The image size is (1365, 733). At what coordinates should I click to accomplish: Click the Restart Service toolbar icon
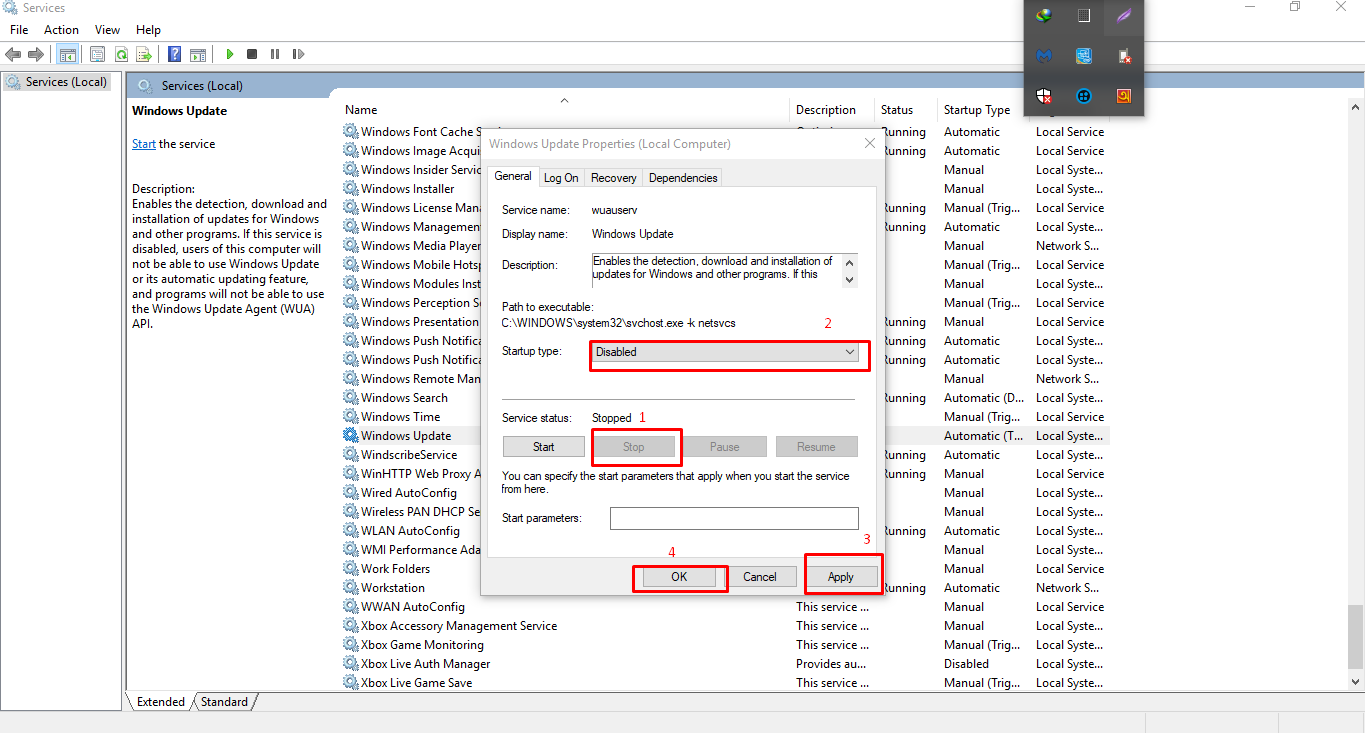[x=297, y=54]
